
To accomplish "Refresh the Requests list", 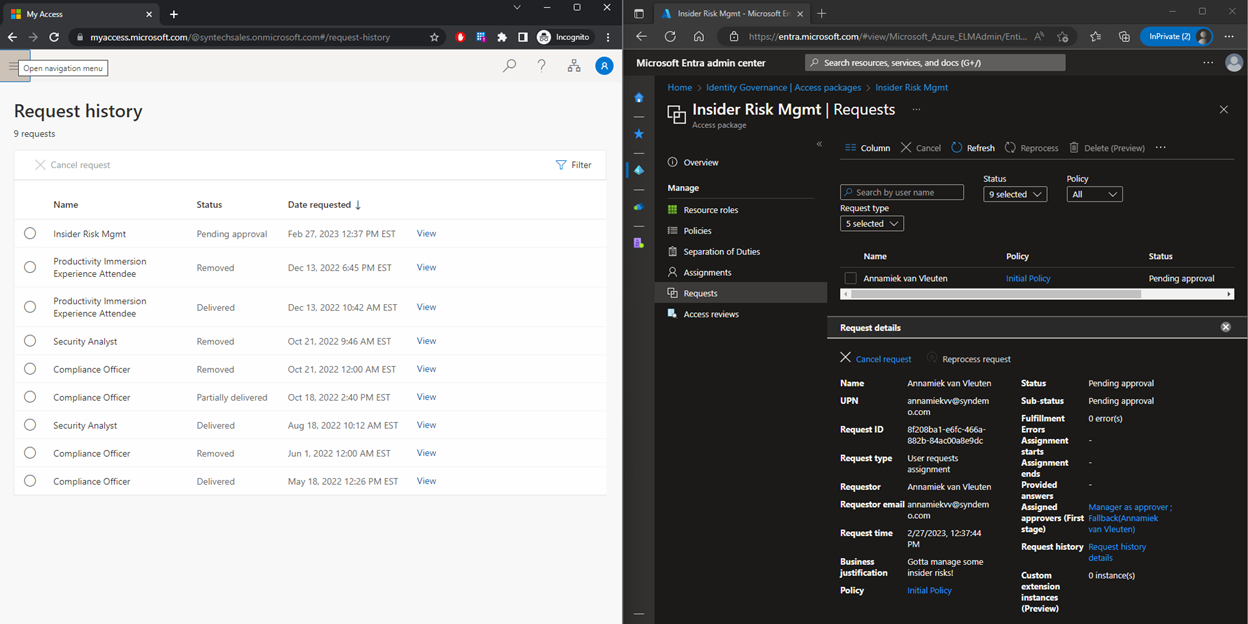I will coord(972,148).
